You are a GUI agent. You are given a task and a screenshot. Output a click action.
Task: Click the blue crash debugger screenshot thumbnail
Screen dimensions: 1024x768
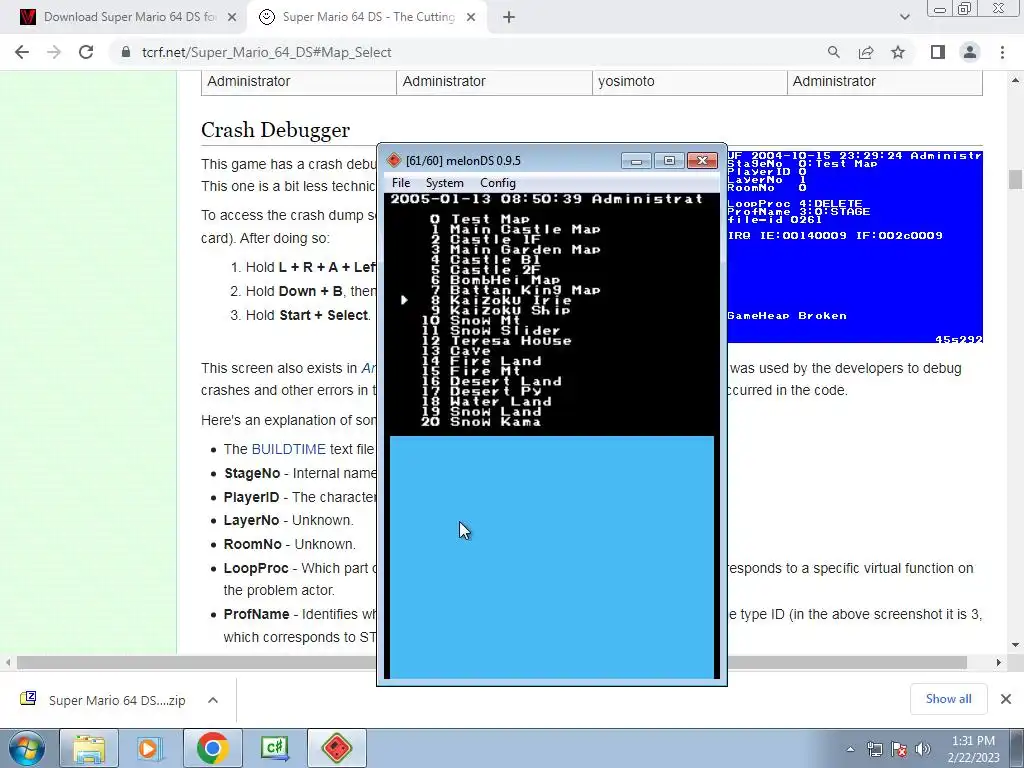(x=855, y=247)
